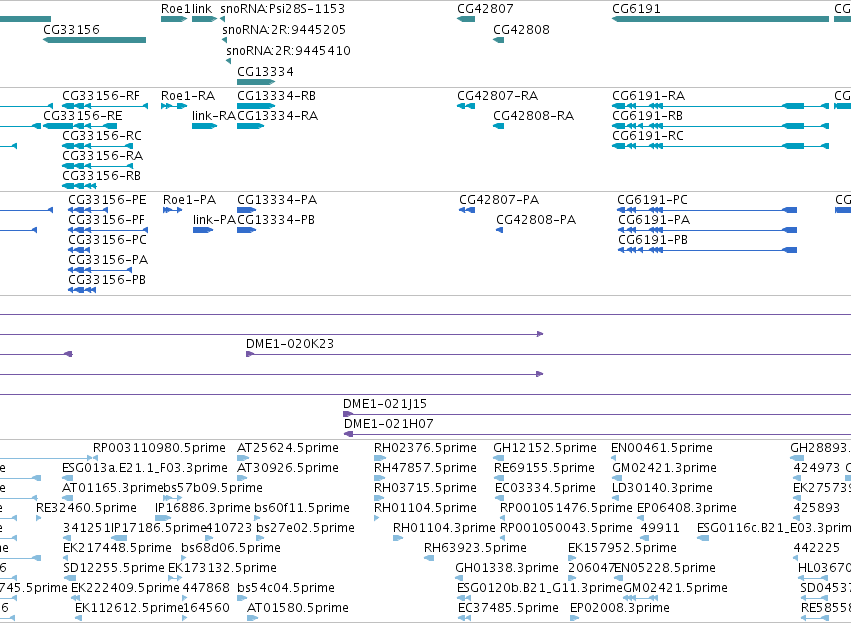851x623 pixels.
Task: Open EST AT30926.5prime
Action: point(288,468)
